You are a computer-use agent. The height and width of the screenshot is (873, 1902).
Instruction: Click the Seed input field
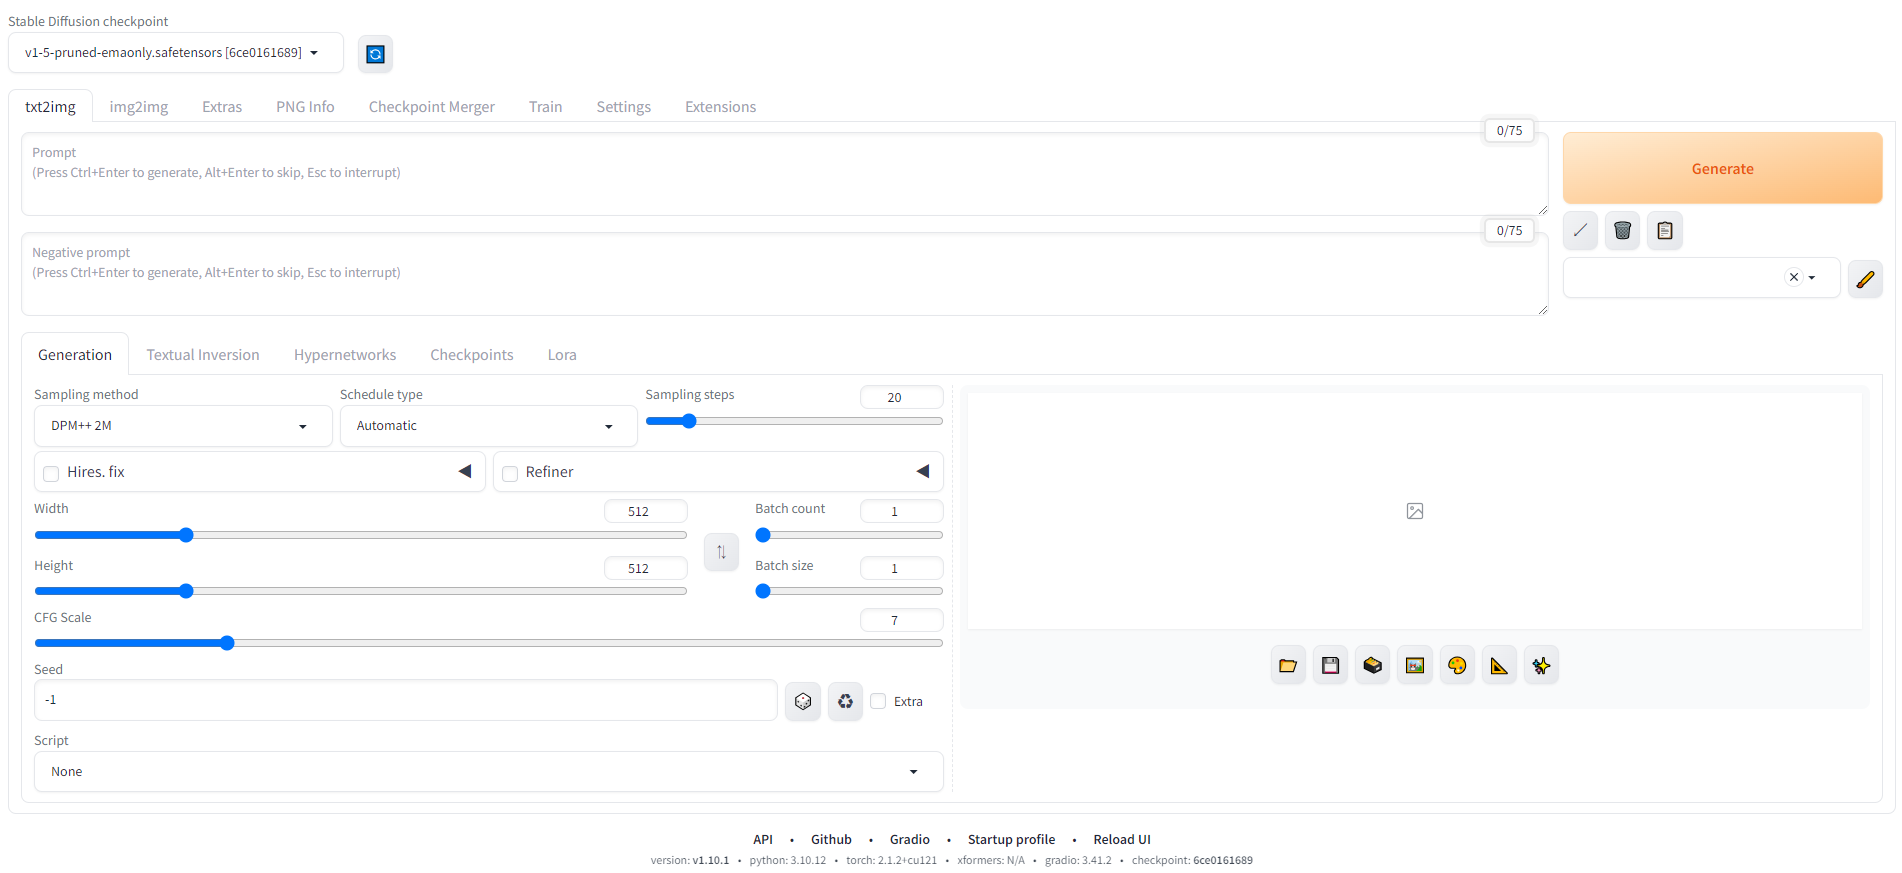[x=406, y=700]
